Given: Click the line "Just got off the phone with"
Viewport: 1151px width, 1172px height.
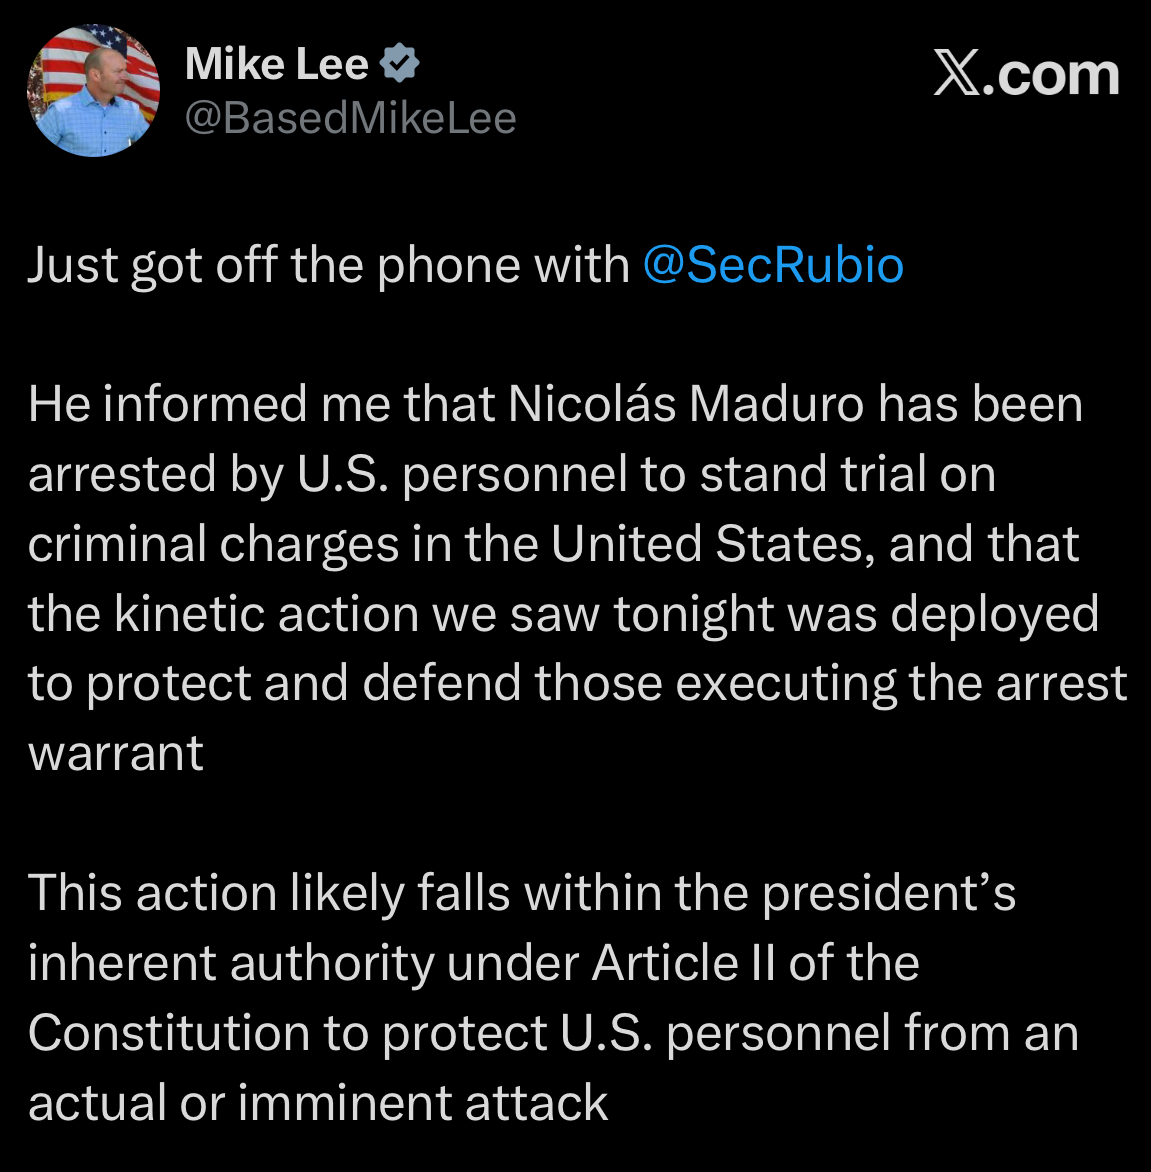Looking at the screenshot, I should (328, 265).
